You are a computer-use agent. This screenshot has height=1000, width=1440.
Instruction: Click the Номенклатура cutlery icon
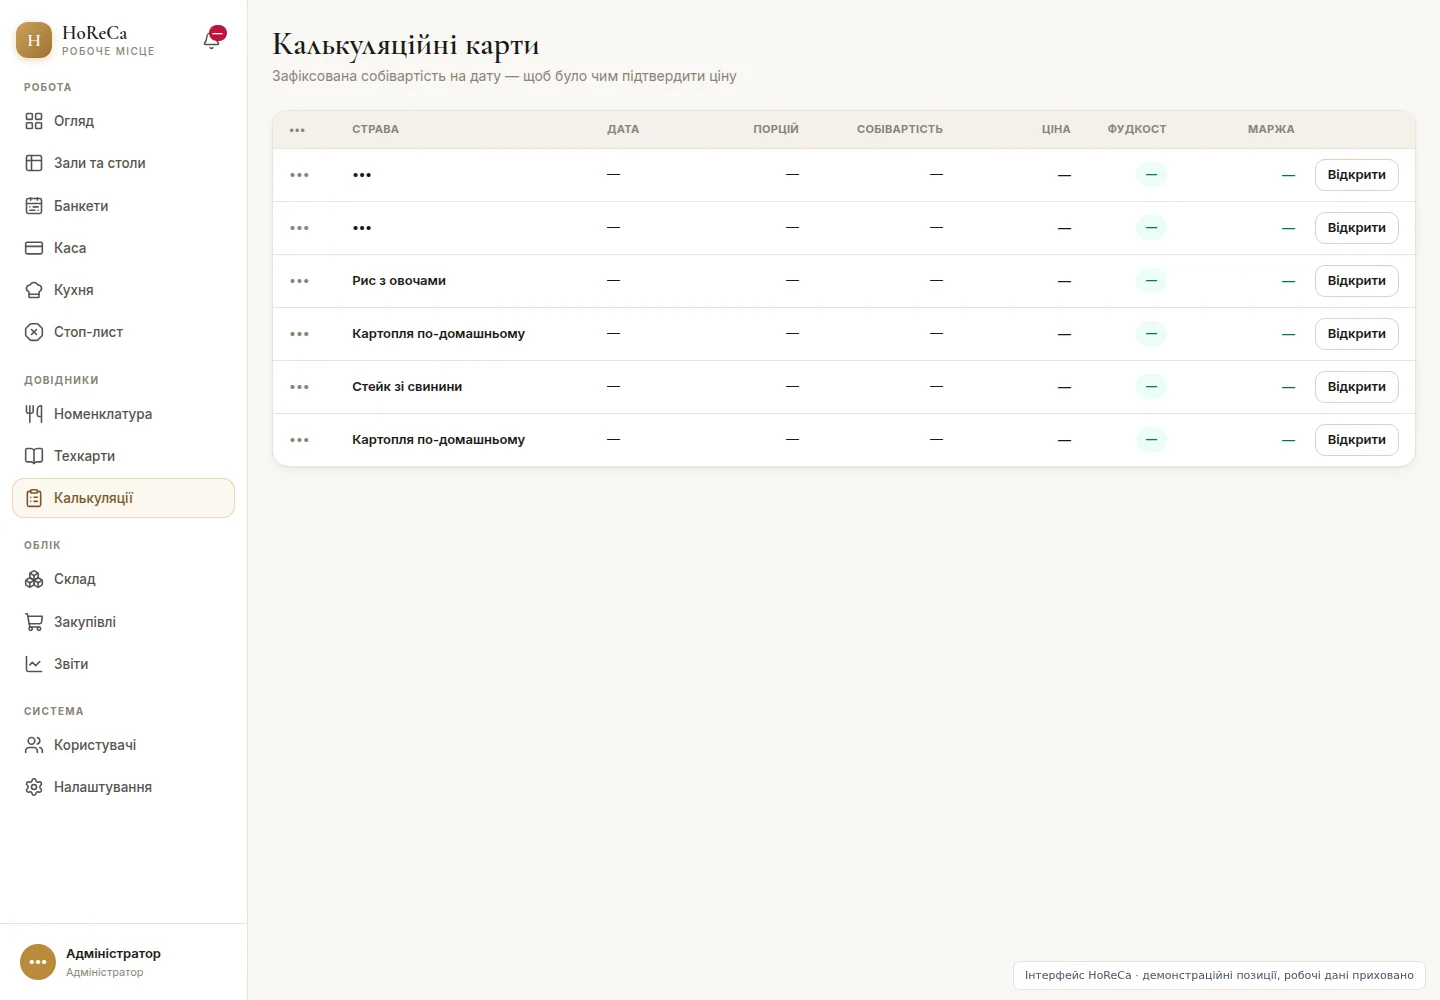[x=34, y=414]
